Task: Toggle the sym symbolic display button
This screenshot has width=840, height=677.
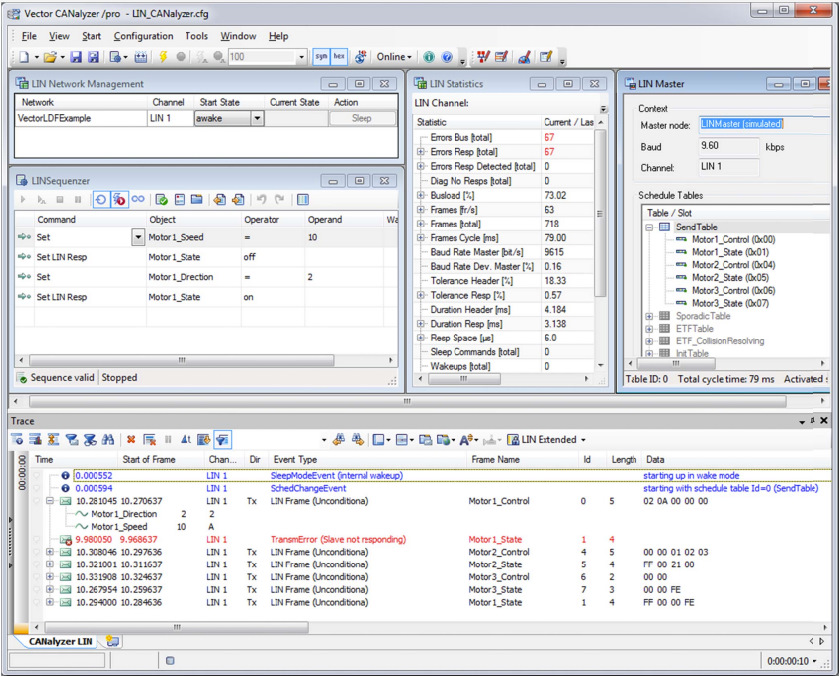Action: (x=321, y=57)
